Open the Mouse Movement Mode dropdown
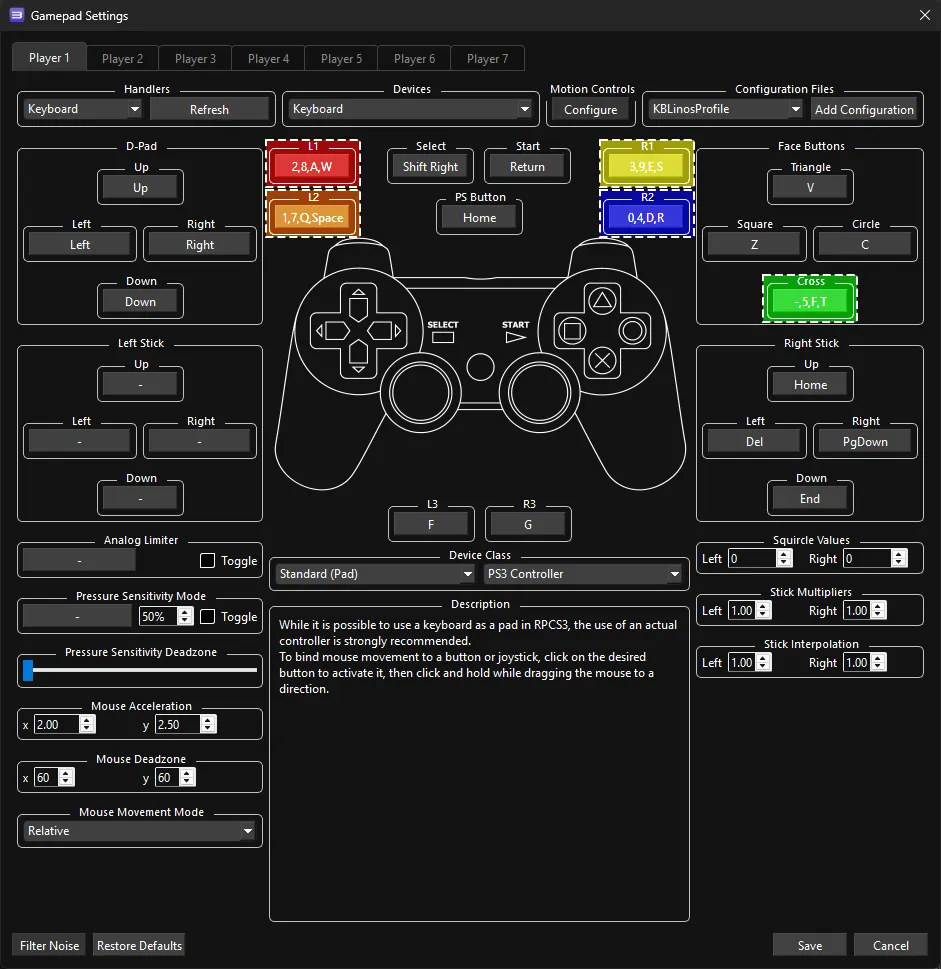The height and width of the screenshot is (969, 941). coord(140,831)
